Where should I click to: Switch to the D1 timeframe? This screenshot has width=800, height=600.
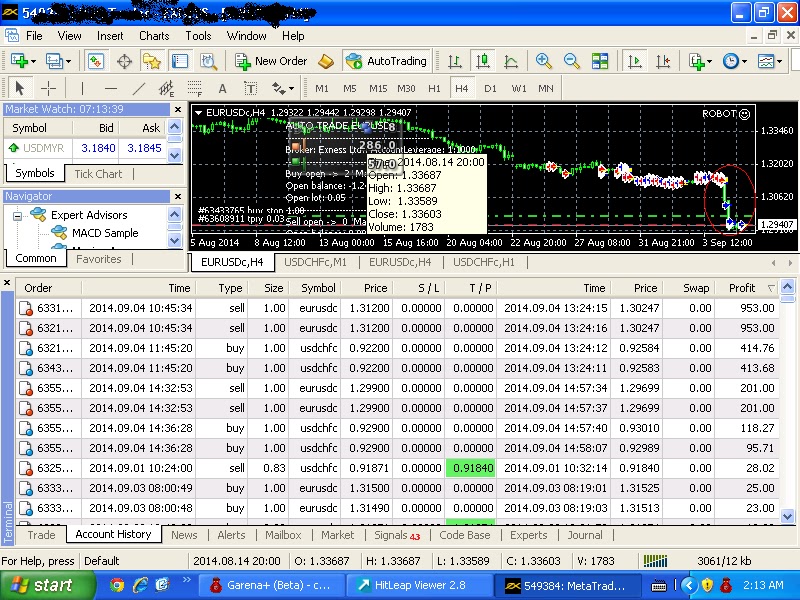click(x=490, y=88)
